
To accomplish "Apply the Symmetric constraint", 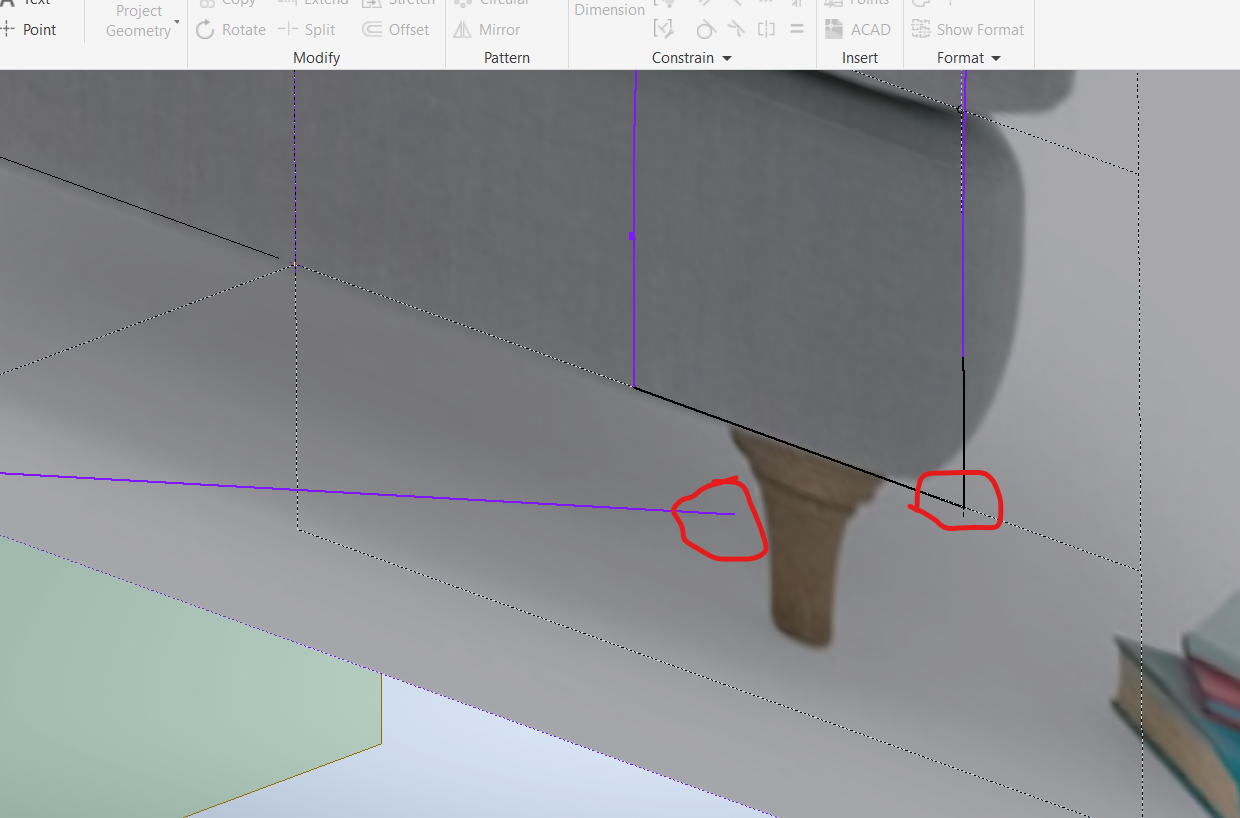I will (766, 28).
